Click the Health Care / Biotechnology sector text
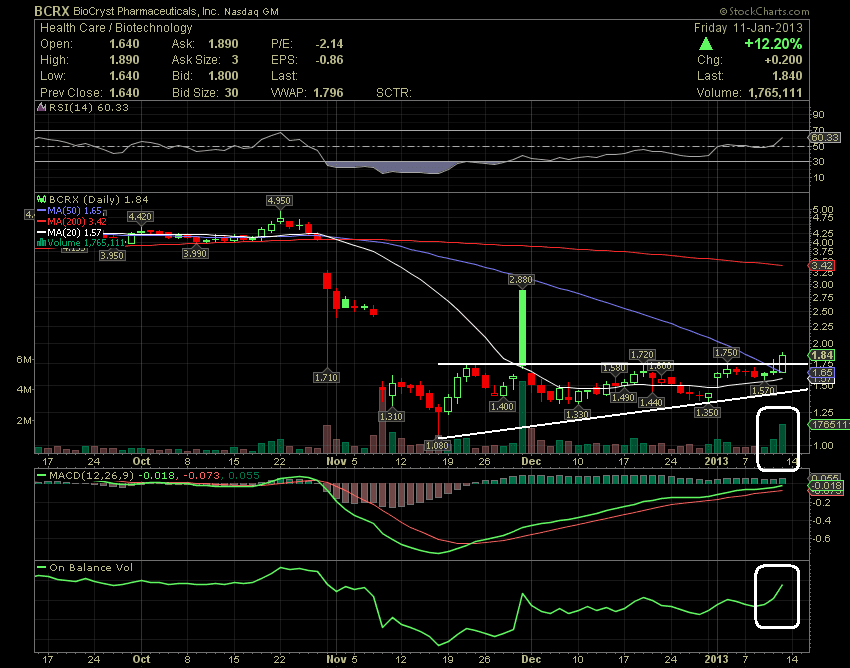This screenshot has width=850, height=668. pyautogui.click(x=116, y=28)
